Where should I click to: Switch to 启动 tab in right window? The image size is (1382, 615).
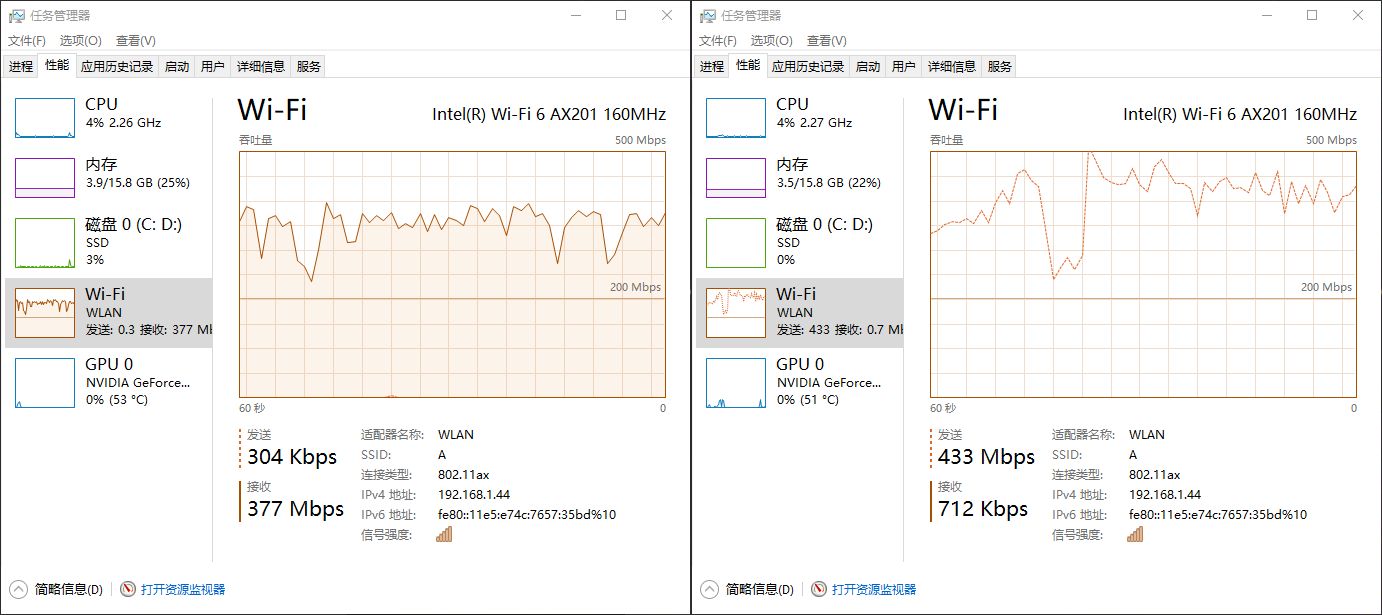pos(868,67)
